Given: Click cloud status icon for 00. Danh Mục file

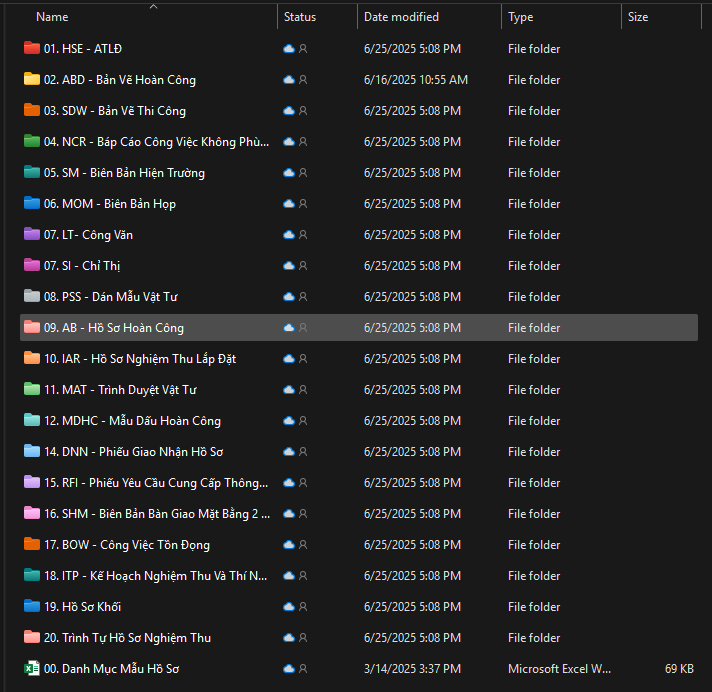Looking at the screenshot, I should (x=289, y=668).
